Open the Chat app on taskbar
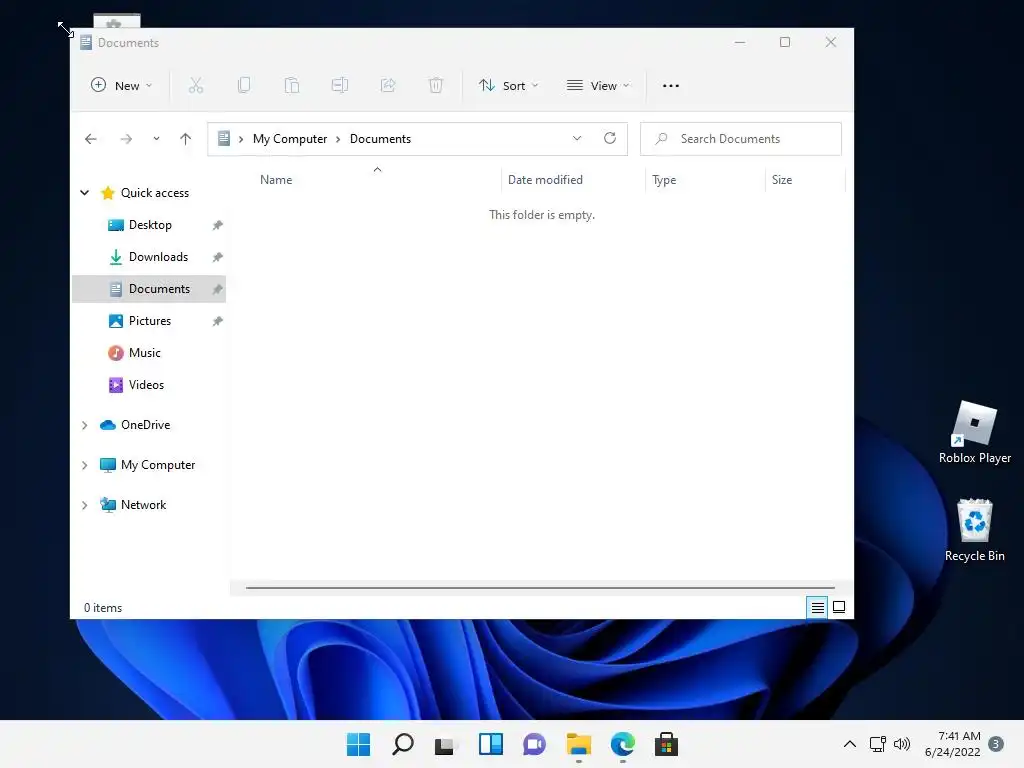The image size is (1024, 768). tap(534, 744)
